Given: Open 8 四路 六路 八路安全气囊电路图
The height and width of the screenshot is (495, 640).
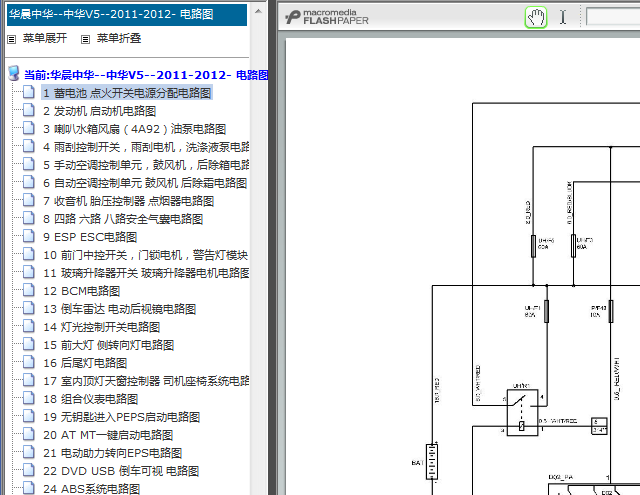Looking at the screenshot, I should click(x=123, y=219).
